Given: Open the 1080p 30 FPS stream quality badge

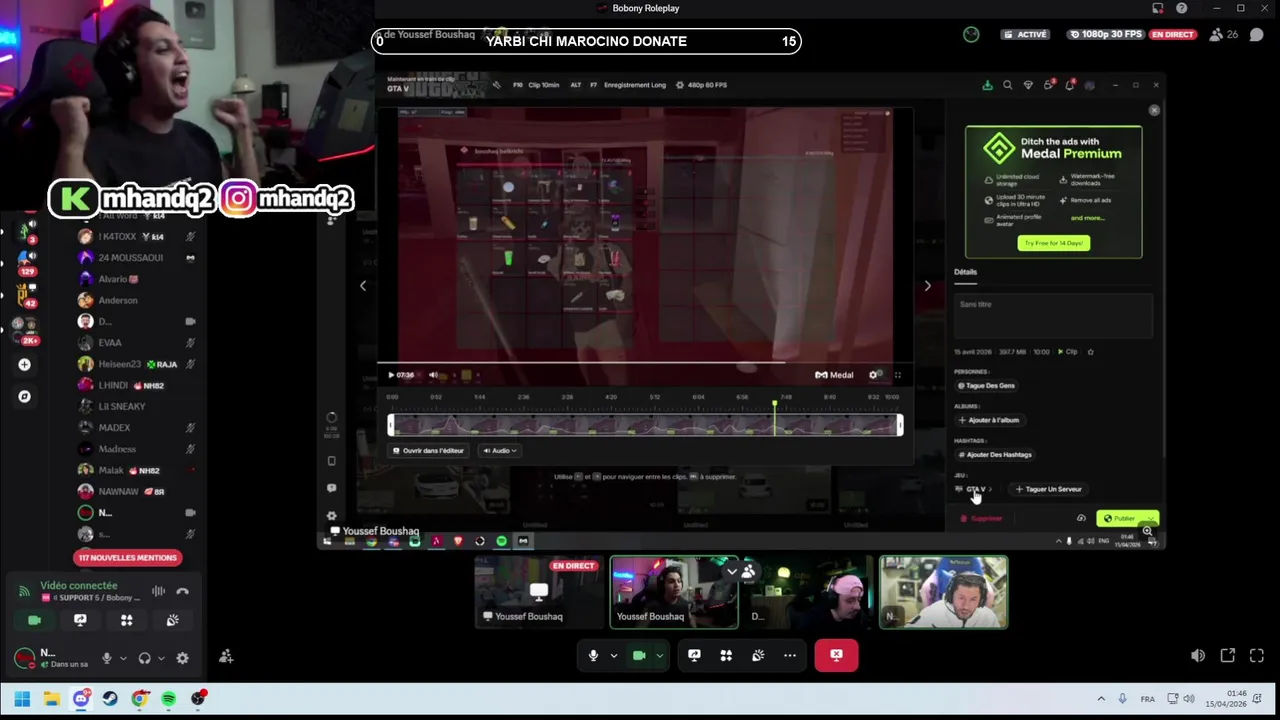Looking at the screenshot, I should (x=1105, y=34).
